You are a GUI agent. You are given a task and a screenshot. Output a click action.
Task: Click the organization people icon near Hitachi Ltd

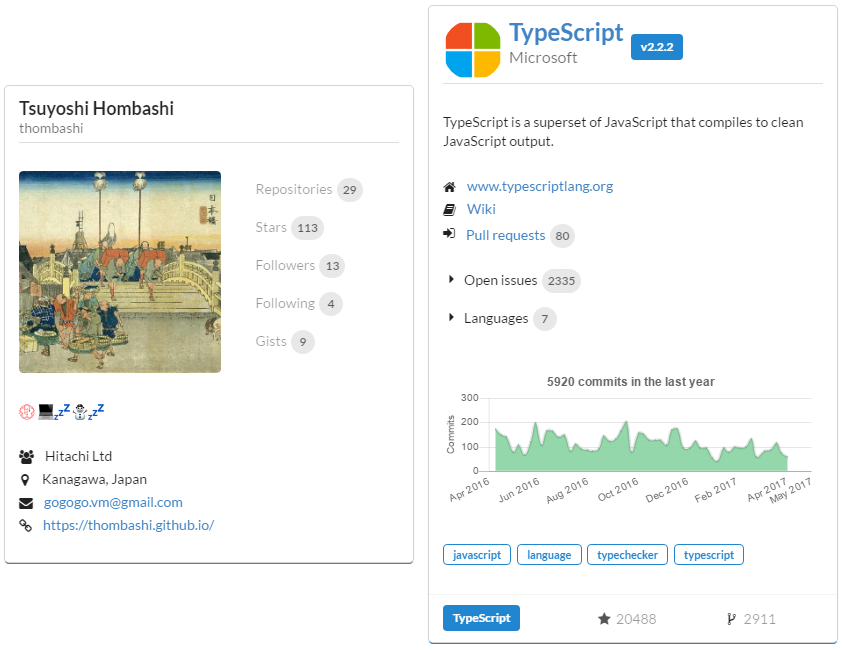pos(26,457)
